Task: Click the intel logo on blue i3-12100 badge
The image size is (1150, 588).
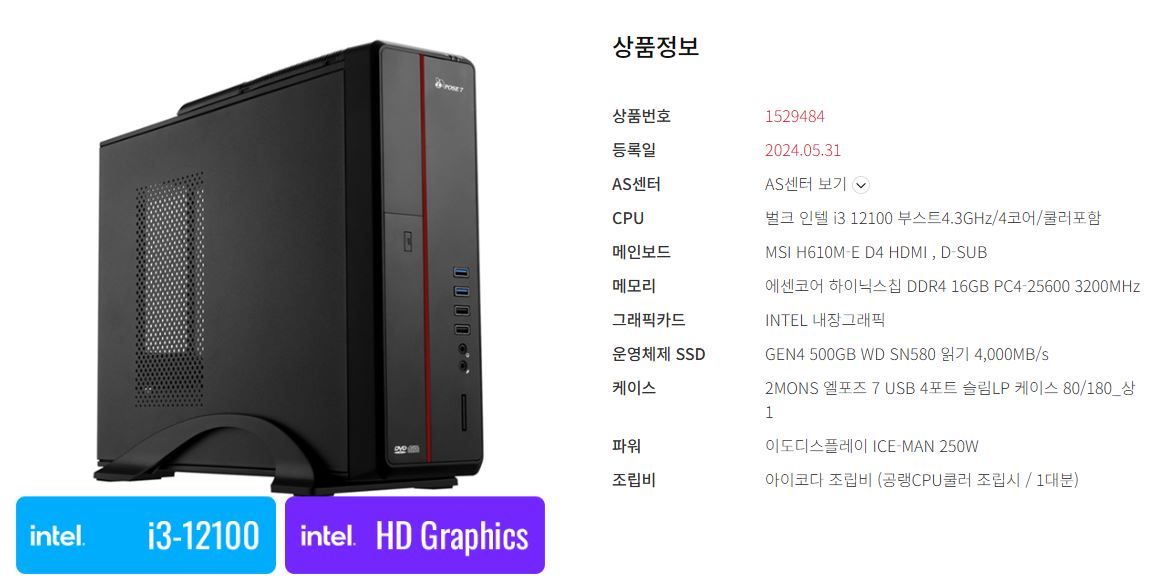Action: click(57, 536)
